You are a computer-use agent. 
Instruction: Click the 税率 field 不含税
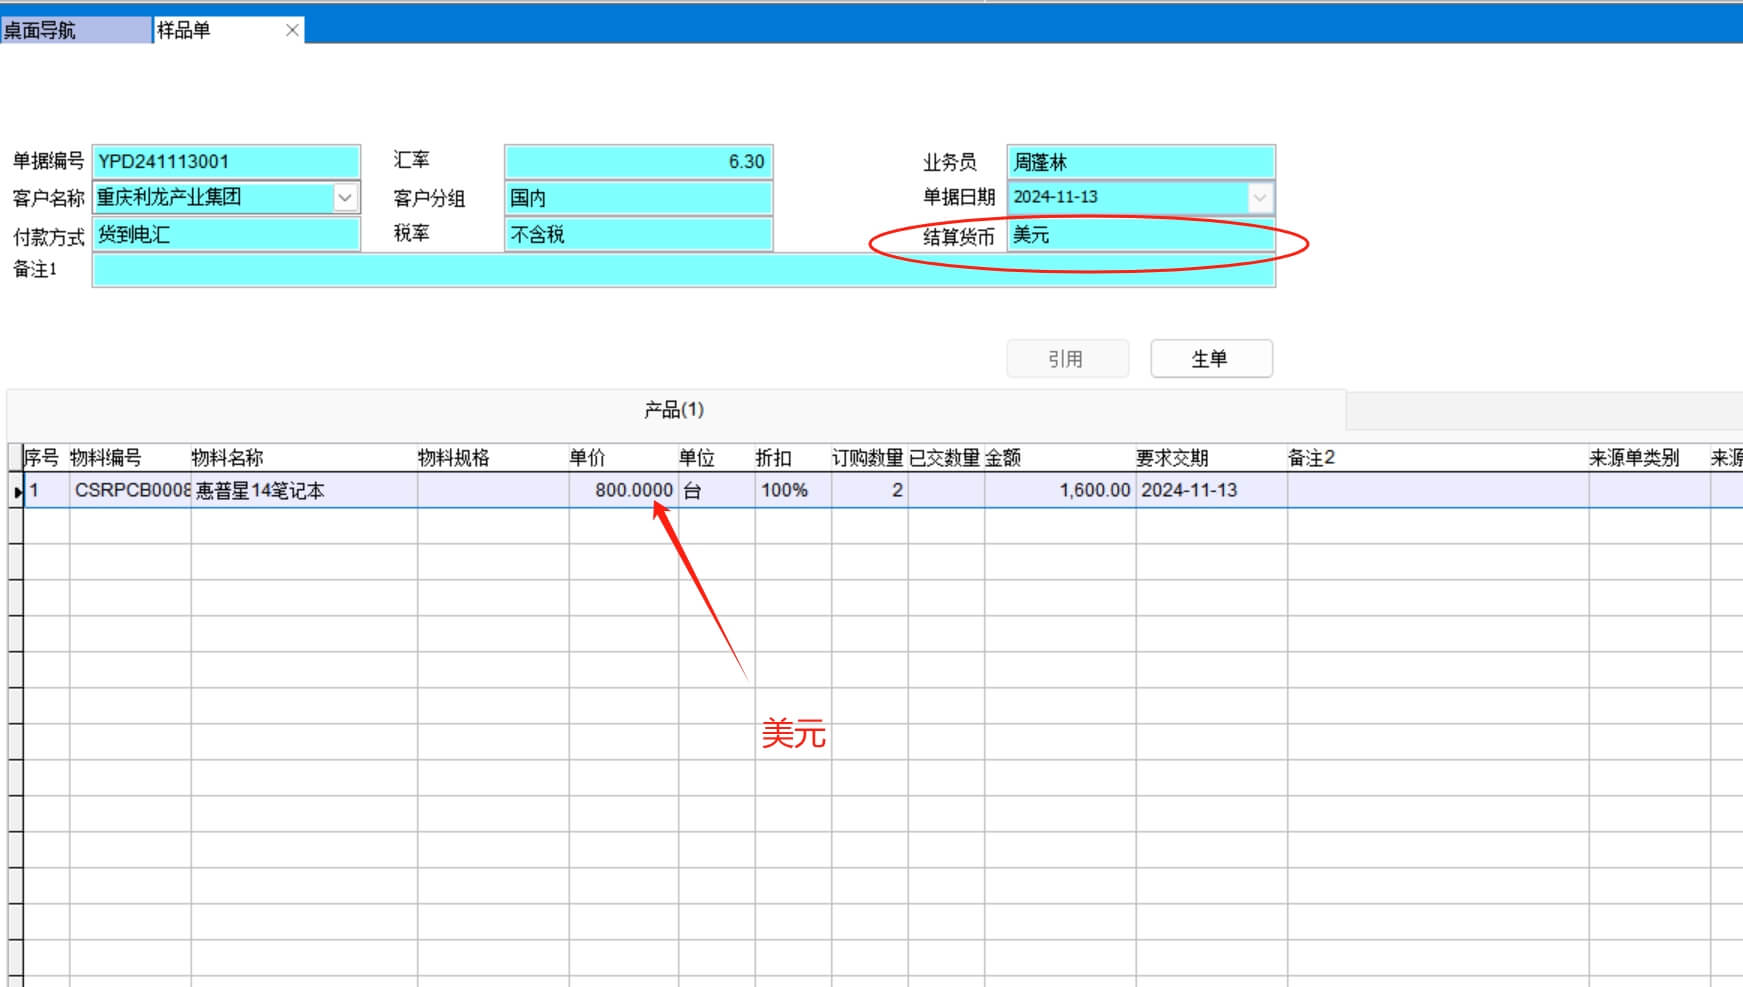[638, 235]
